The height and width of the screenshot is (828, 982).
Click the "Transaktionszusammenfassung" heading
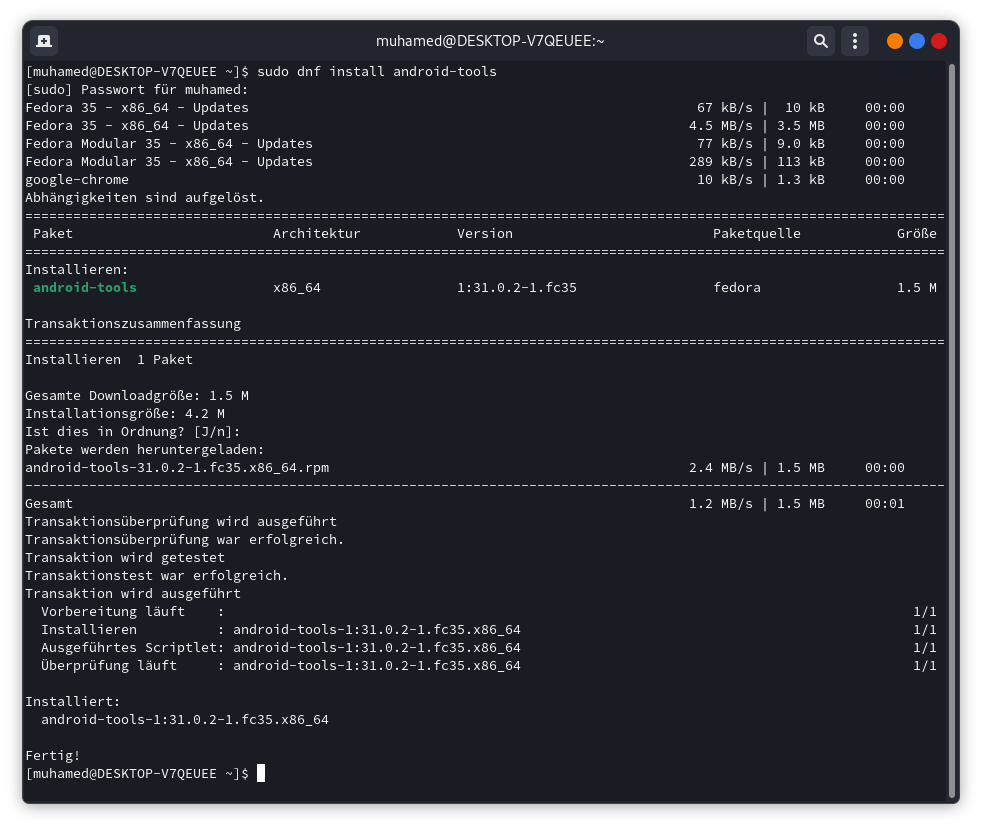[133, 324]
